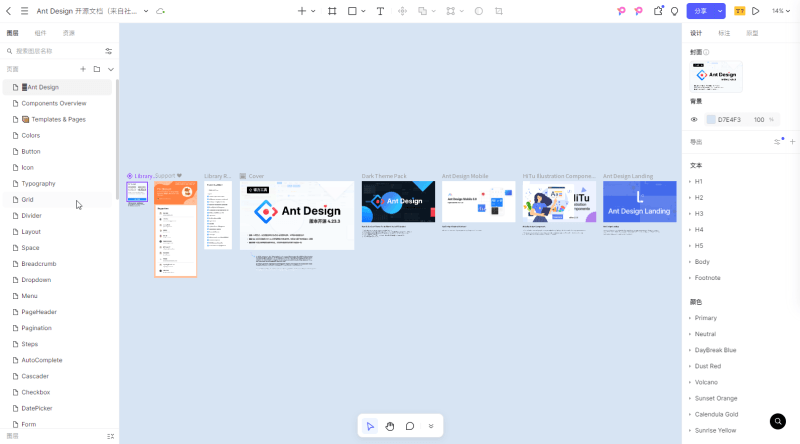The image size is (800, 444).
Task: Click the boolean operation tool icon
Action: 422,11
